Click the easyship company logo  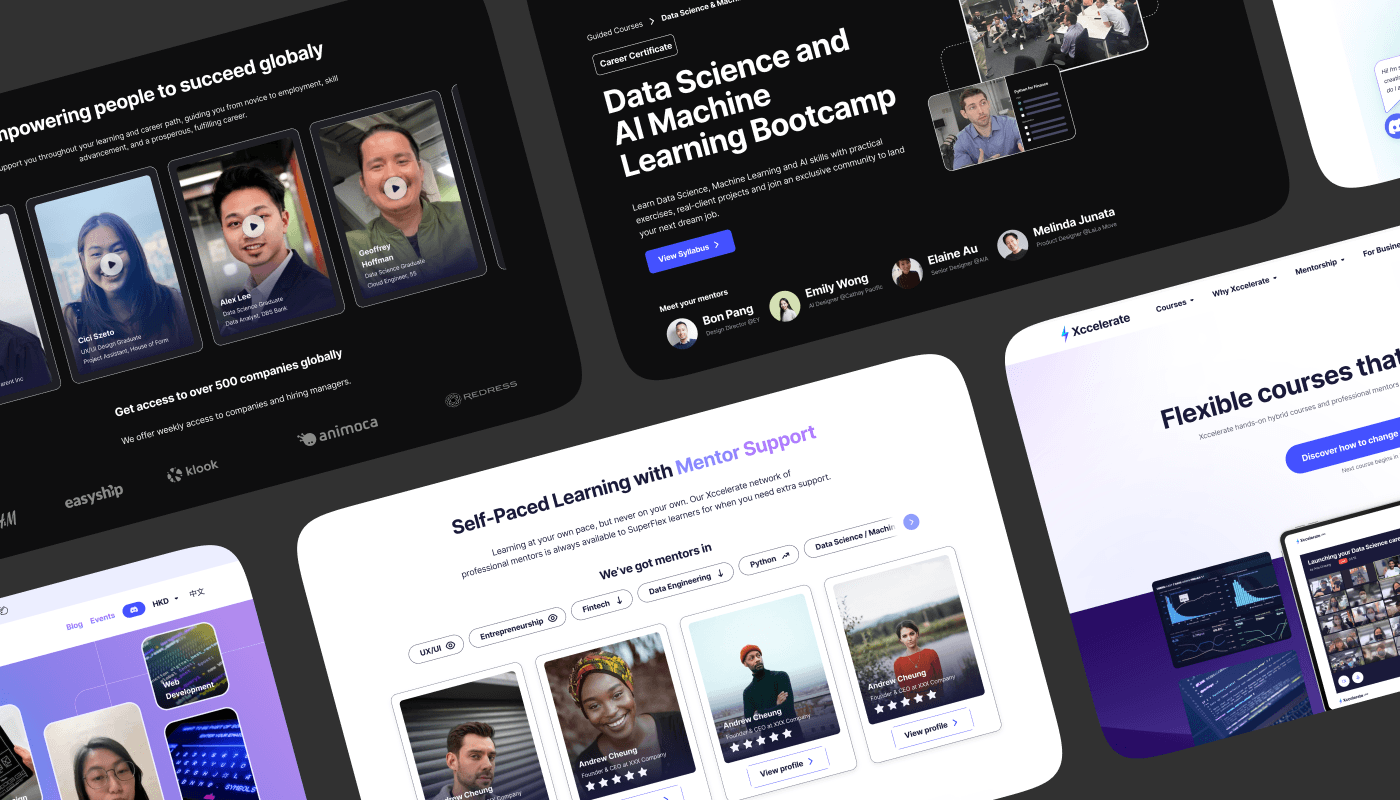pos(94,495)
